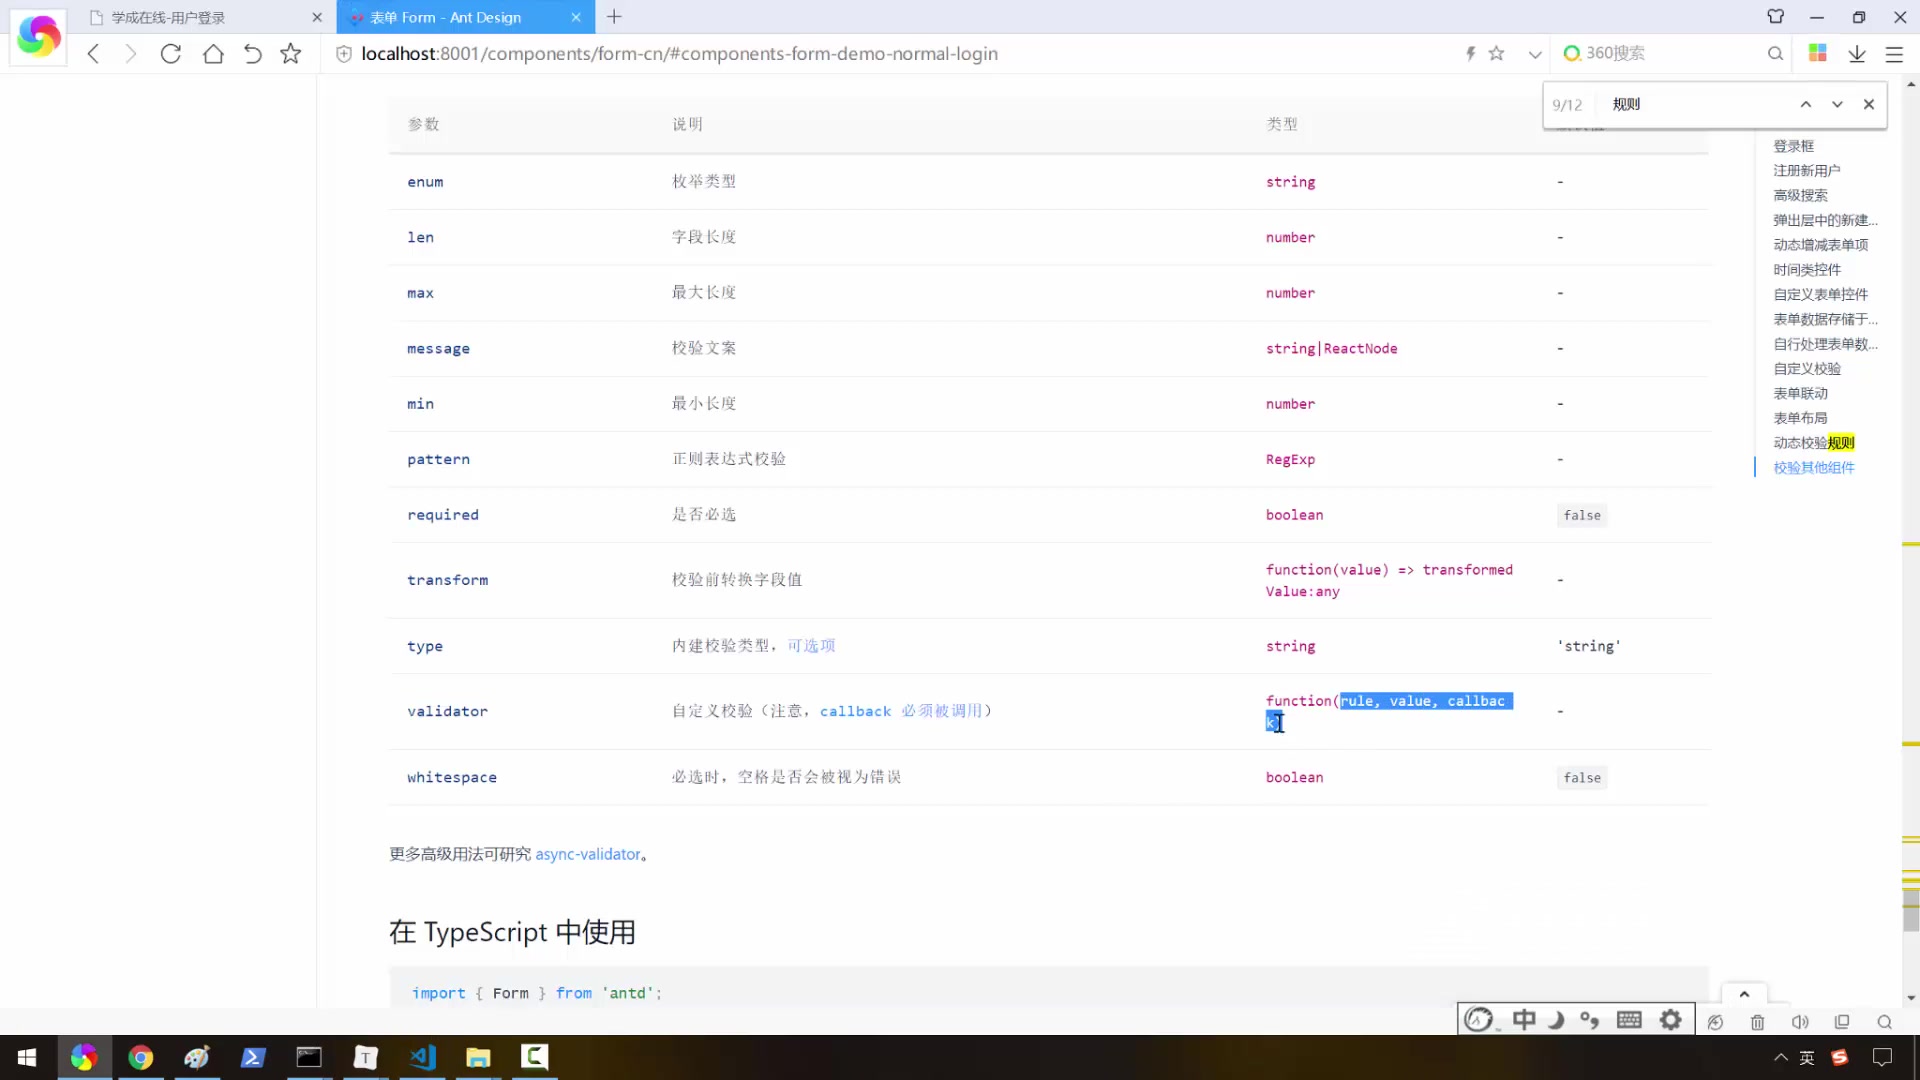Switch to the 表单 Form - Ant Design tab

[x=465, y=17]
